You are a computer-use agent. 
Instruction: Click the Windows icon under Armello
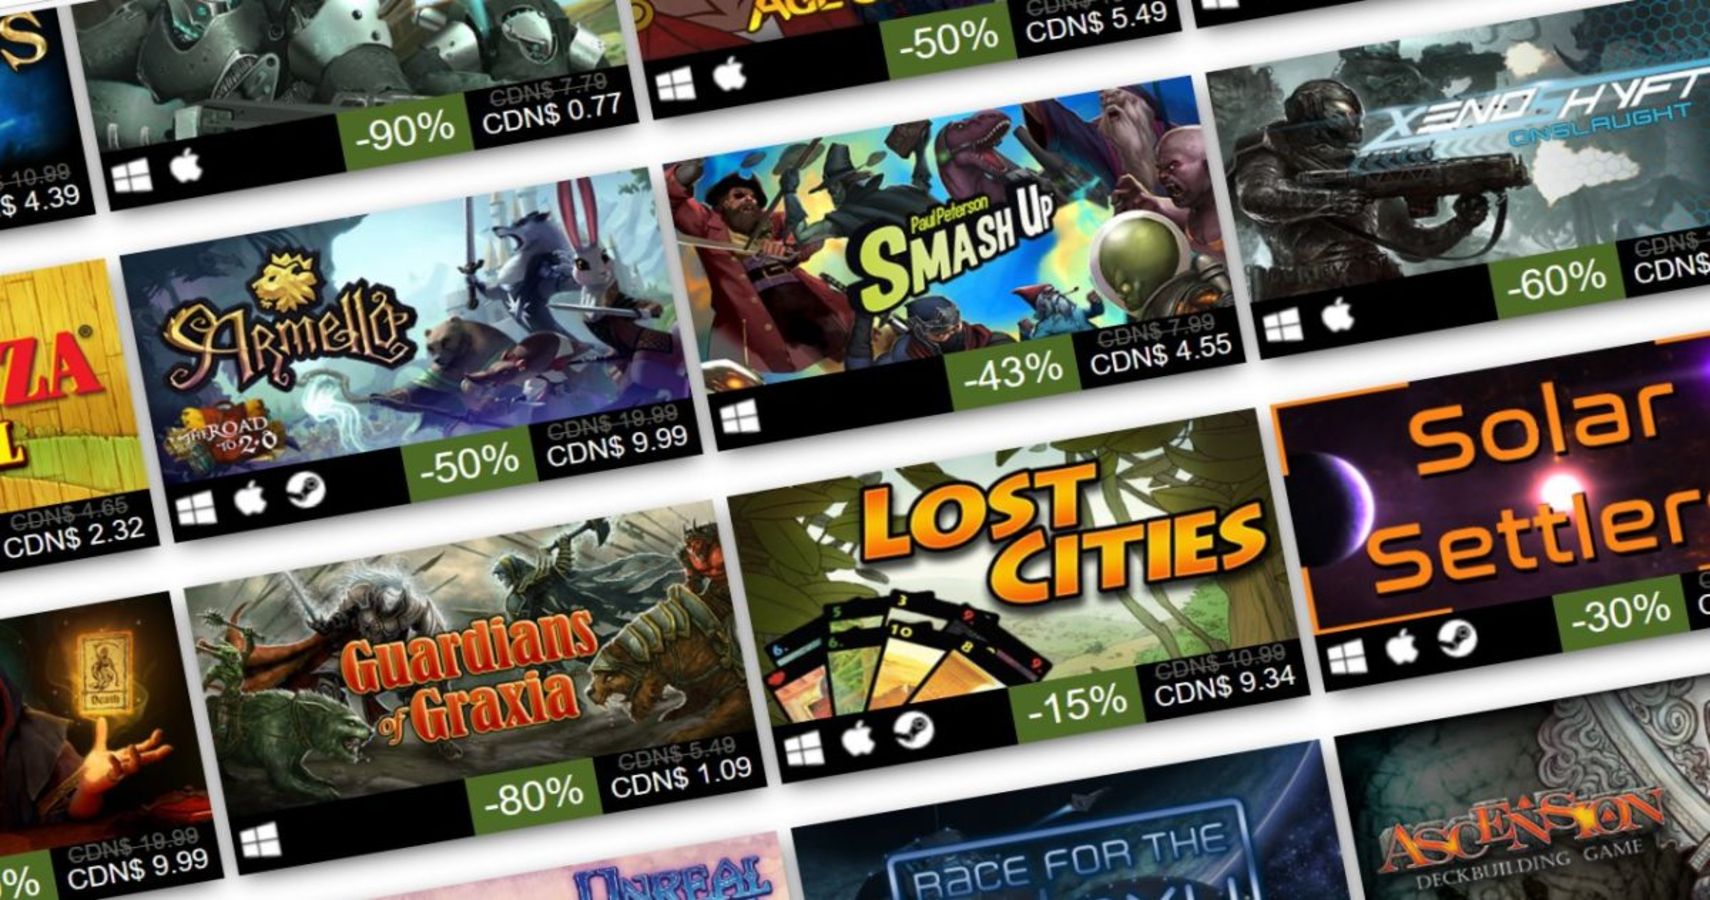196,510
